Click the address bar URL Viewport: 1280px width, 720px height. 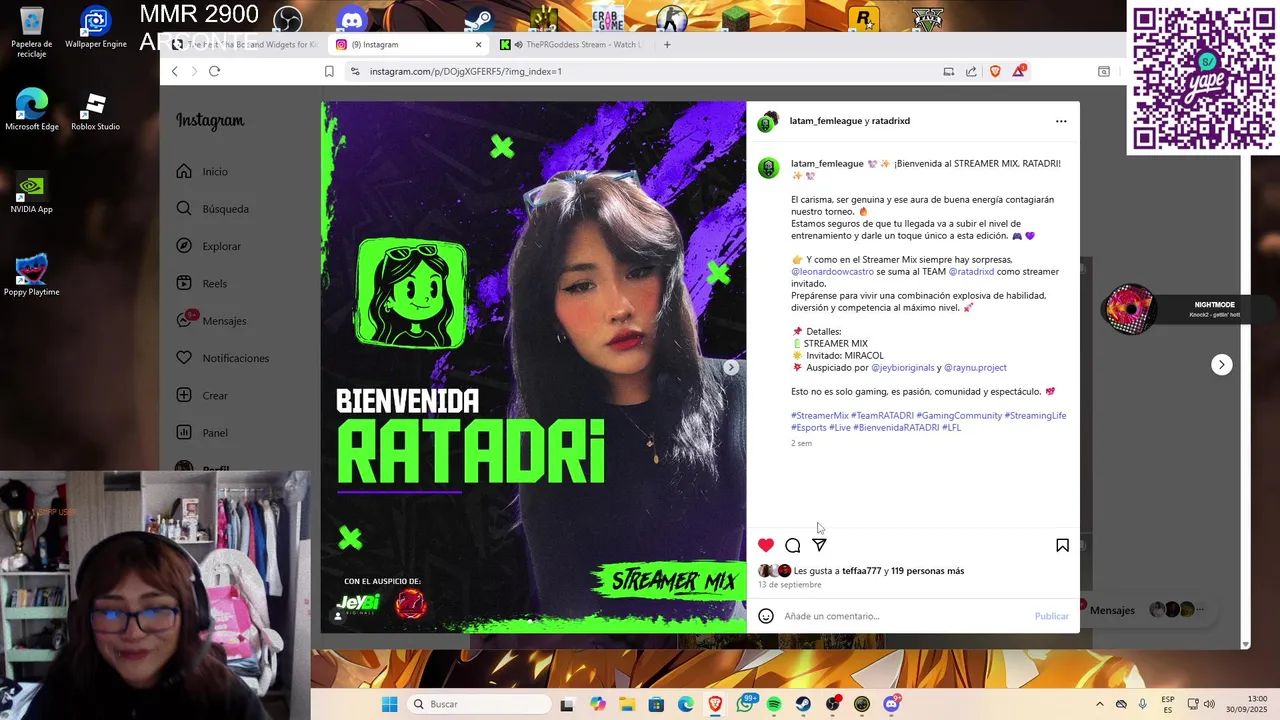coord(466,71)
